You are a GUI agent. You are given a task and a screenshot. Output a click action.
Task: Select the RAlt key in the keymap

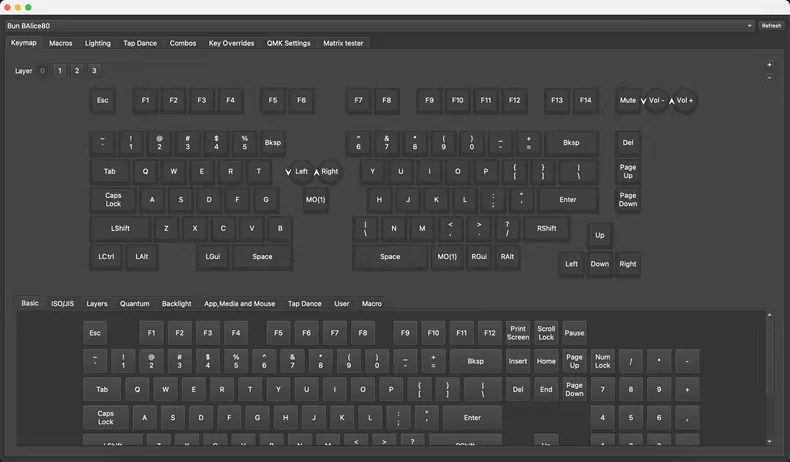pyautogui.click(x=507, y=256)
